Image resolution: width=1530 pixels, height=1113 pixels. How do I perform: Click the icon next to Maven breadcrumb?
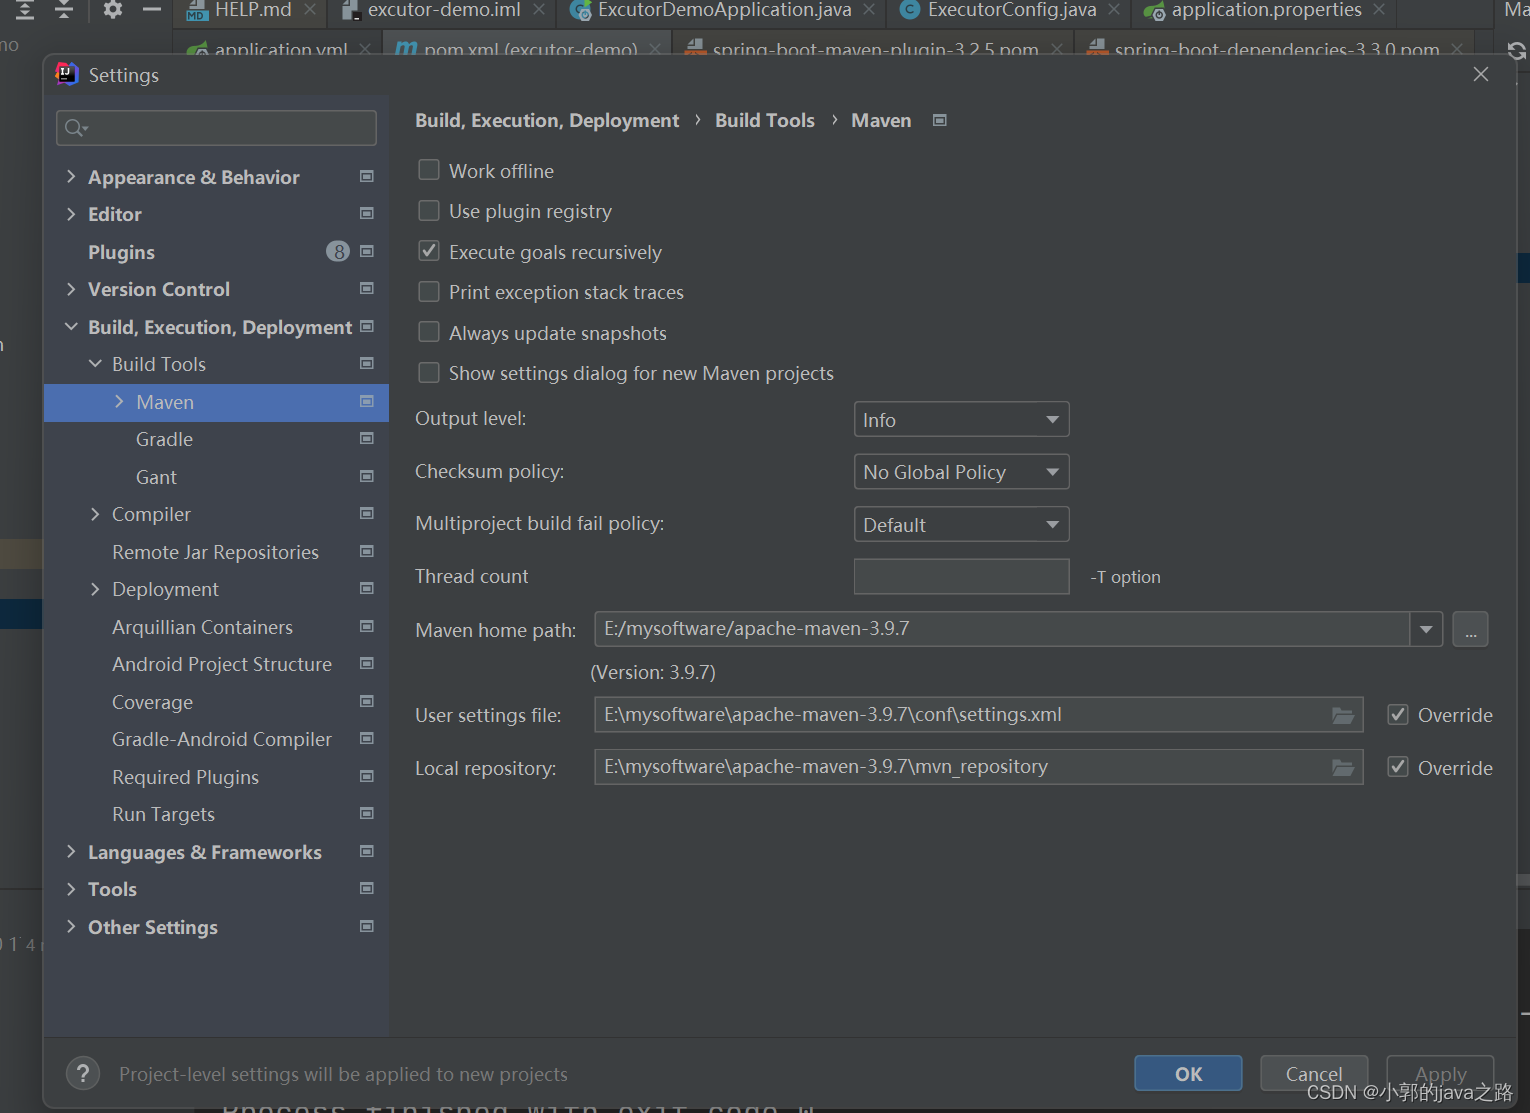tap(940, 120)
